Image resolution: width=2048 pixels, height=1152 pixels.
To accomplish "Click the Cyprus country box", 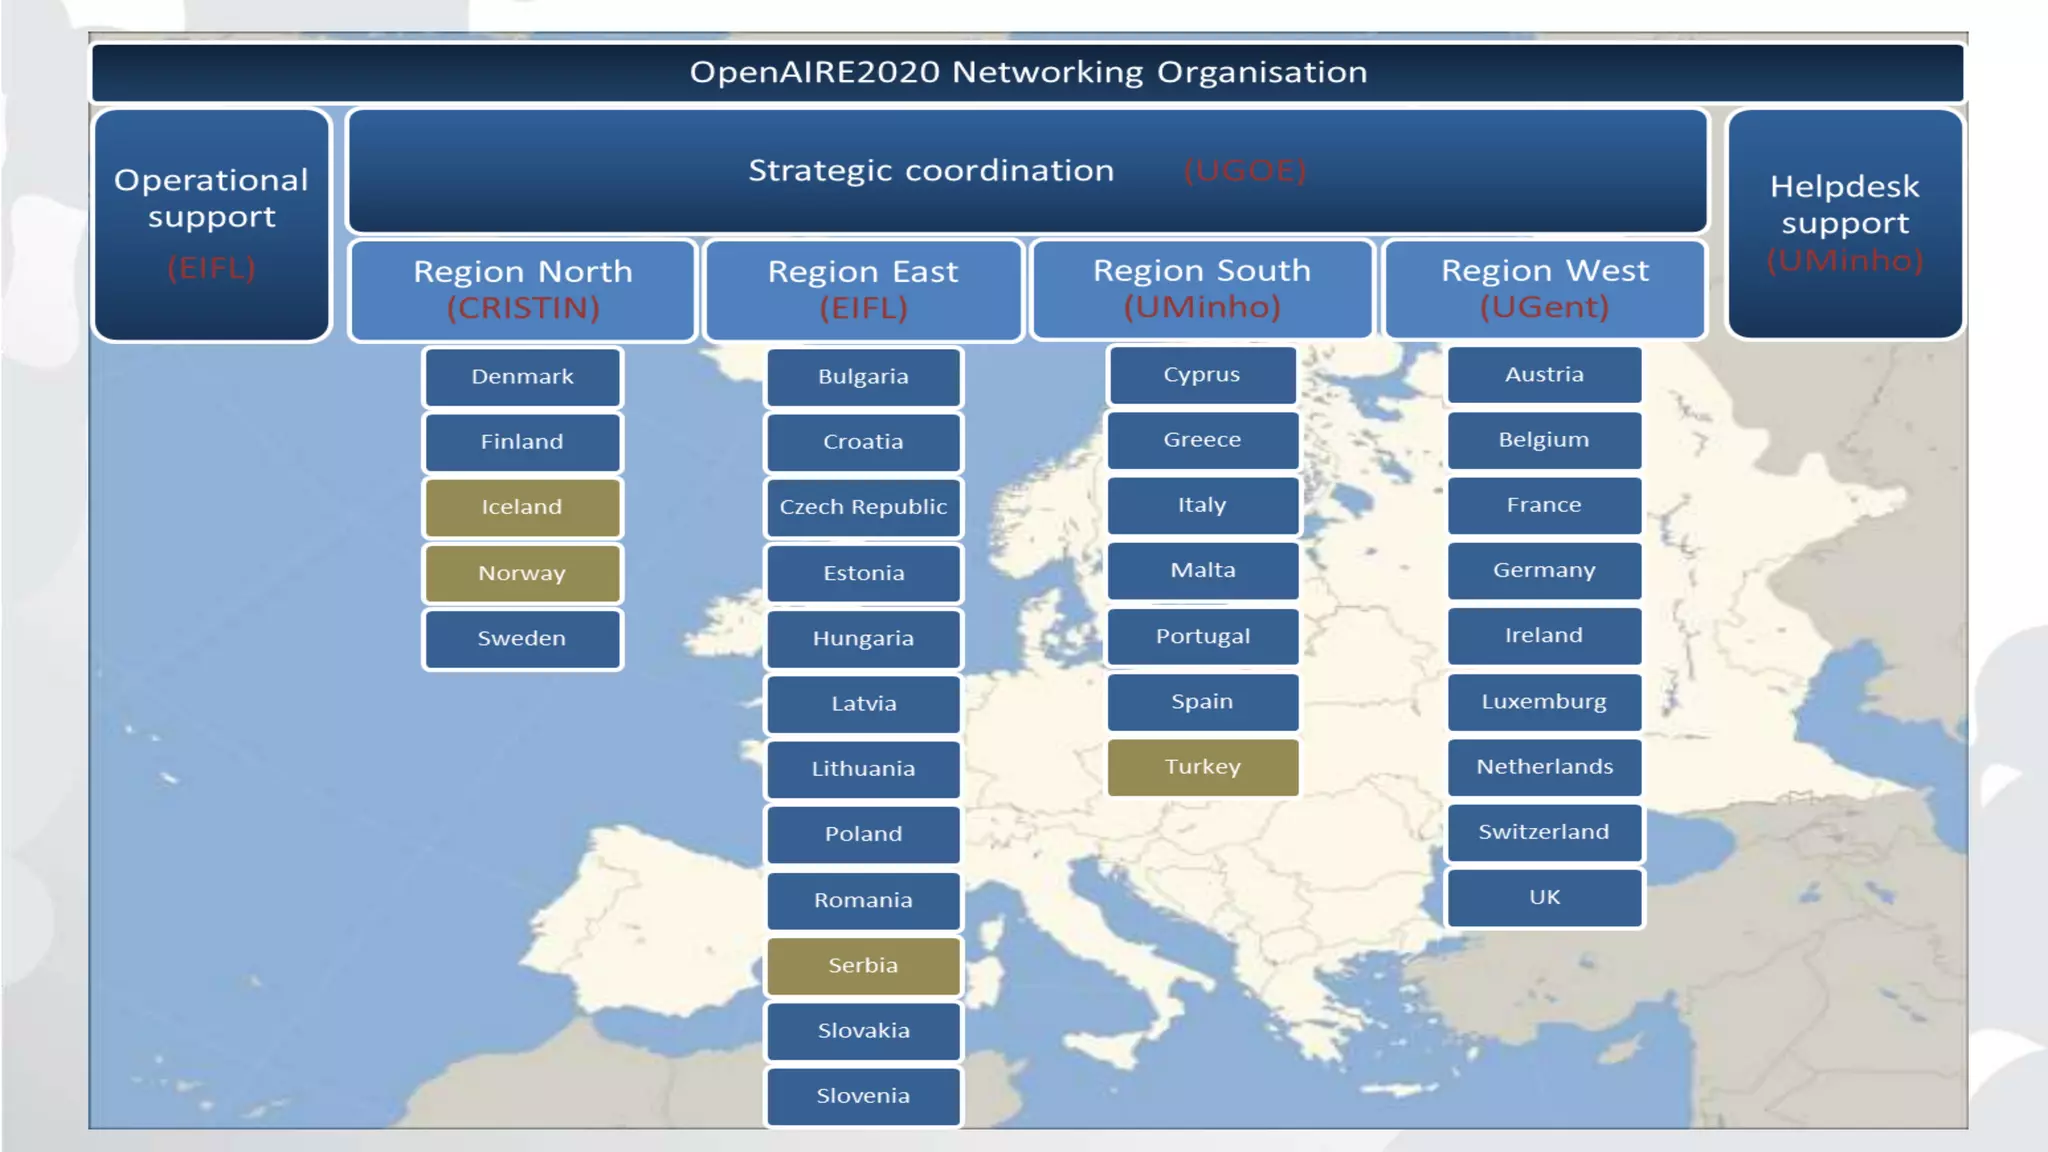I will (x=1202, y=375).
